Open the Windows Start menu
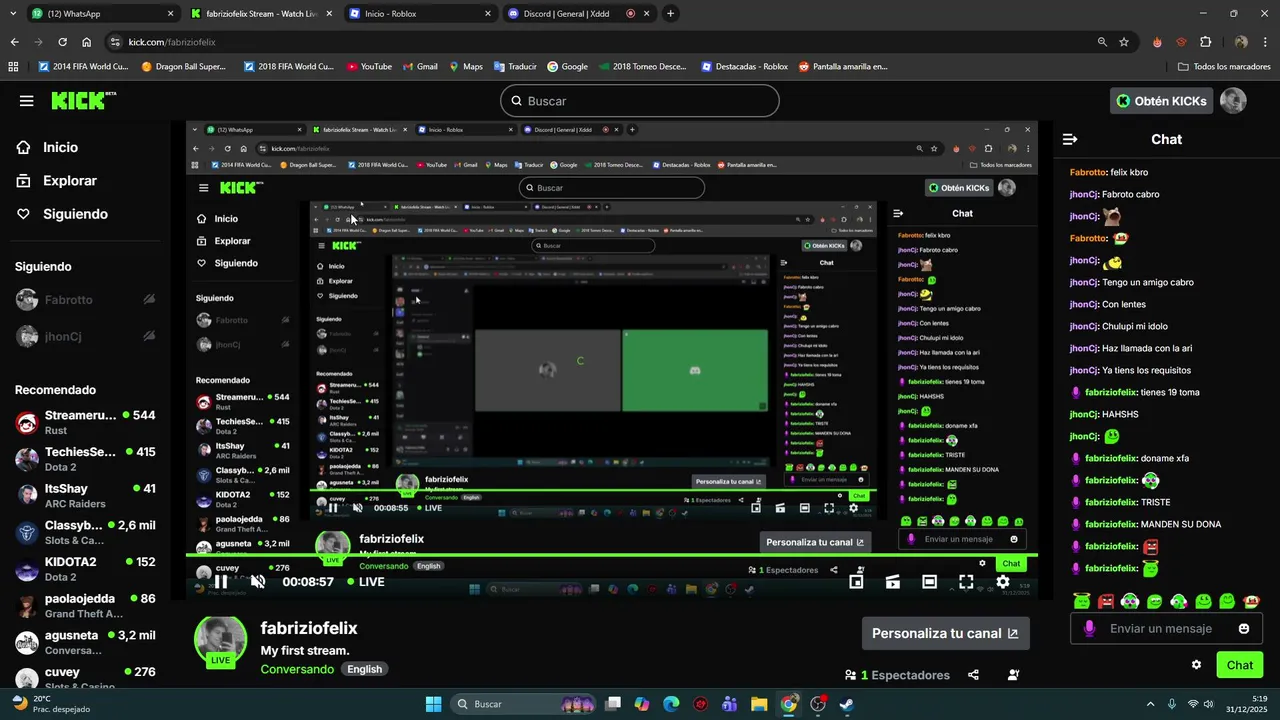The height and width of the screenshot is (720, 1280). point(433,704)
